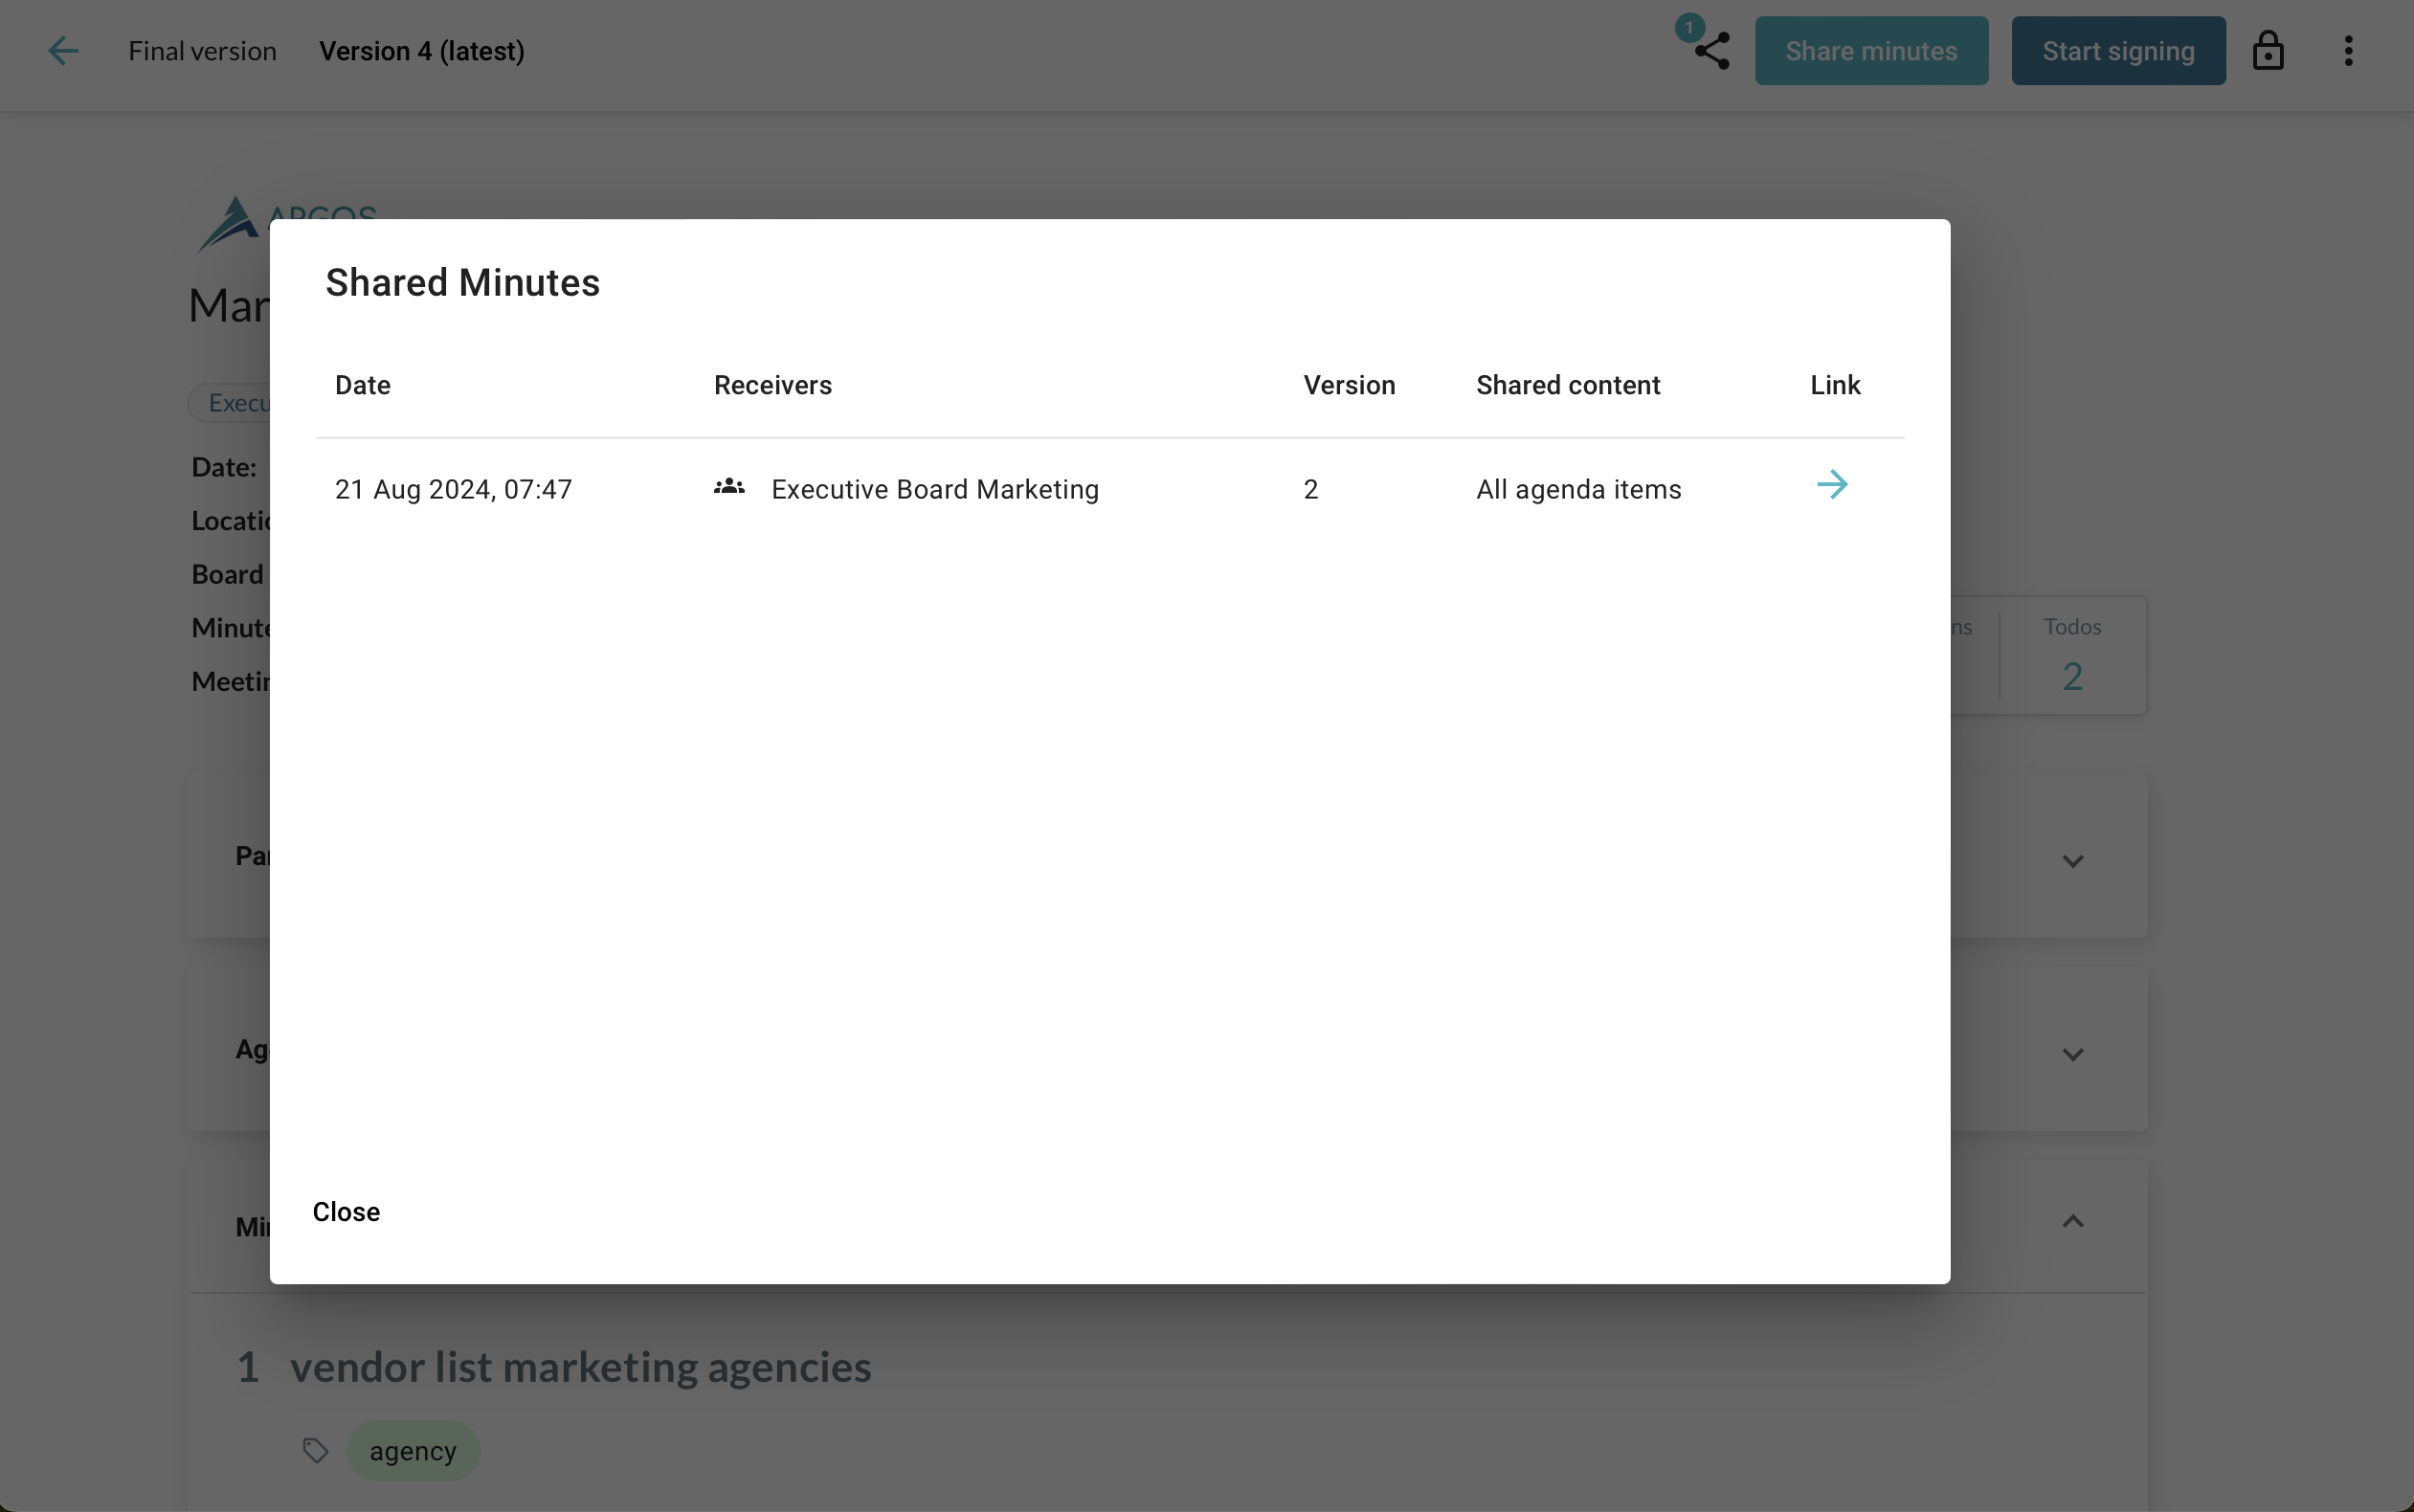Viewport: 2414px width, 1512px height.
Task: Click the agency tag chip
Action: (x=412, y=1450)
